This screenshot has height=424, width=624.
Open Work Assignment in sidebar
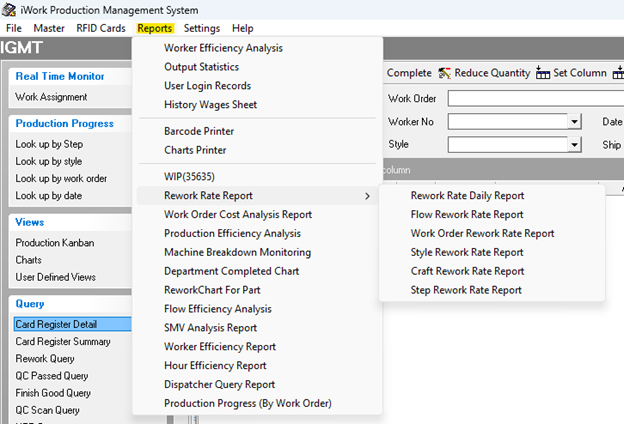51,97
